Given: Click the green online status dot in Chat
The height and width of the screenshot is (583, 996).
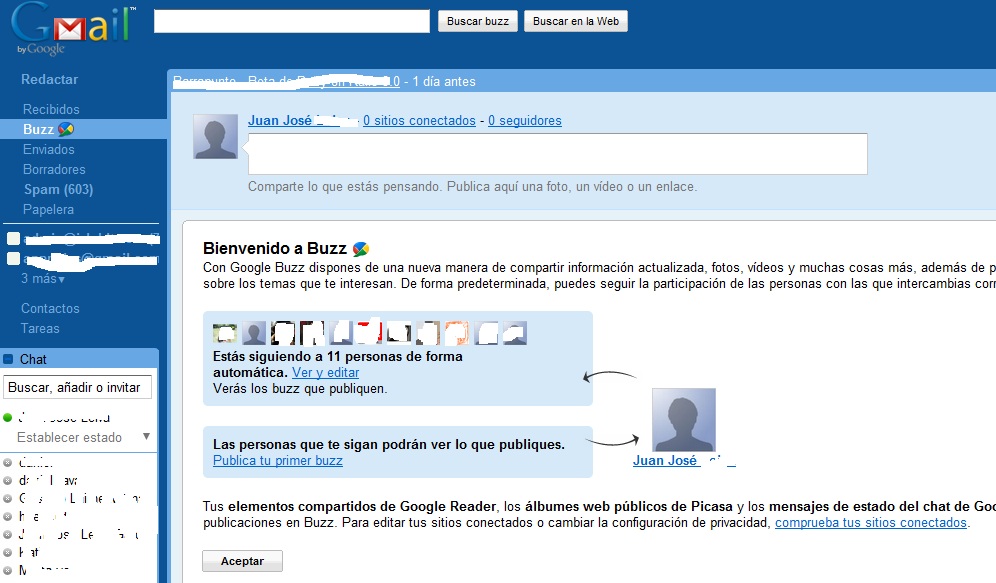Looking at the screenshot, I should (x=8, y=417).
